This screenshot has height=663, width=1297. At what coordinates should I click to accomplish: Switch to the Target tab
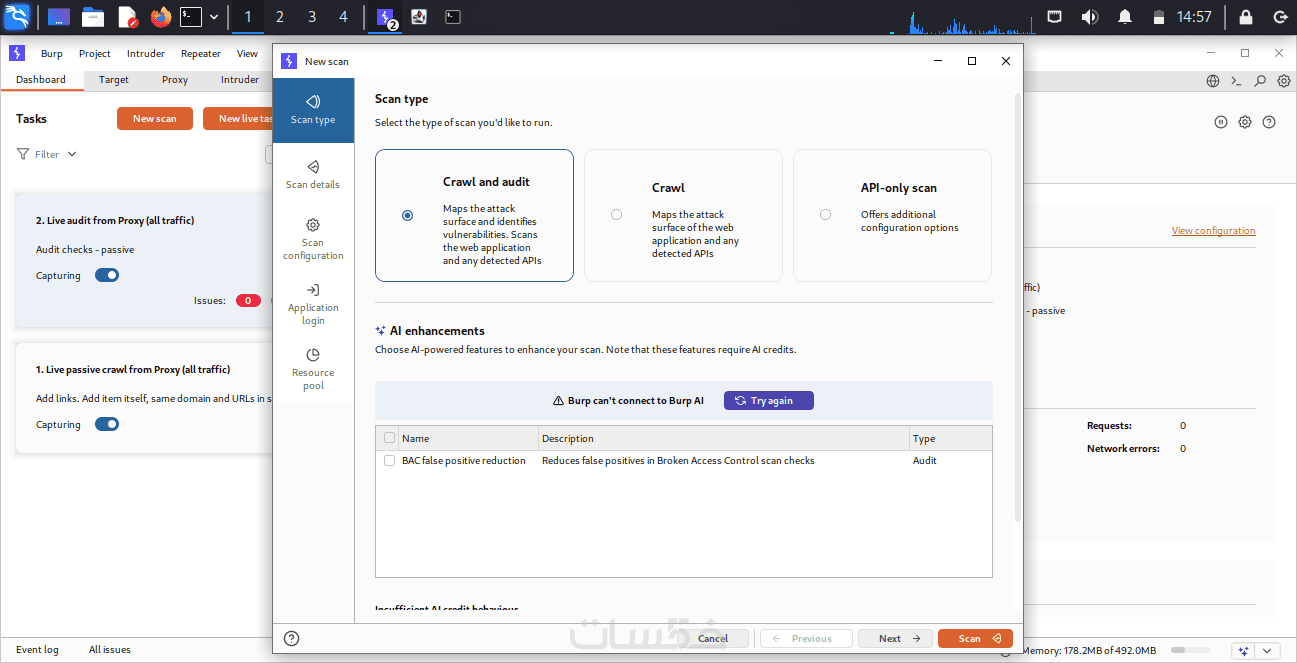(114, 80)
